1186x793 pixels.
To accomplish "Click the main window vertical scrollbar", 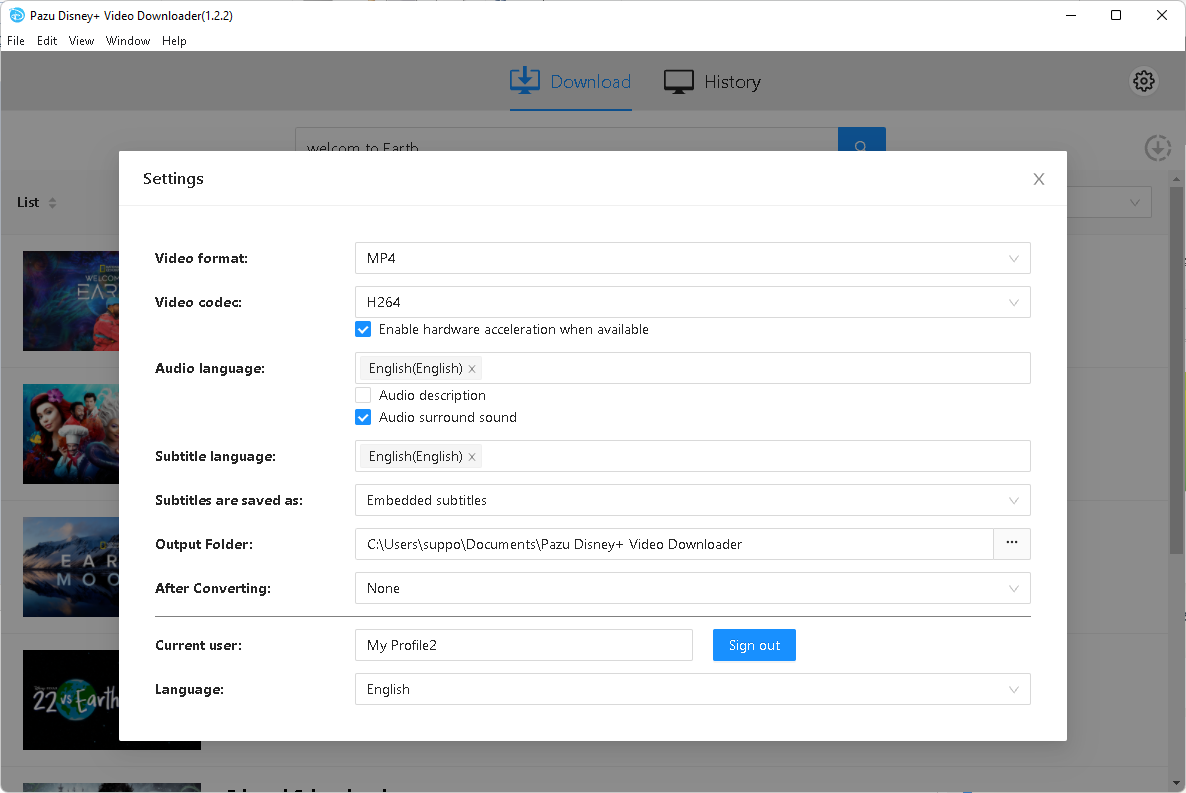I will click(1175, 371).
